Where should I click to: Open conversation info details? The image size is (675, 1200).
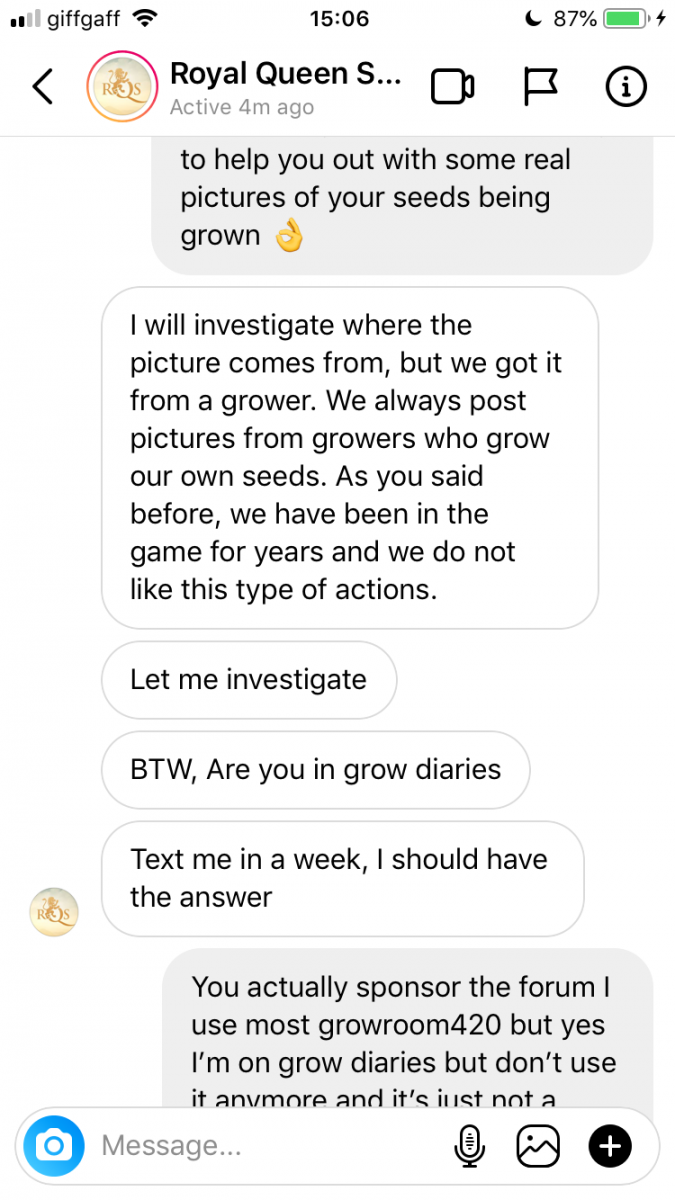point(627,88)
